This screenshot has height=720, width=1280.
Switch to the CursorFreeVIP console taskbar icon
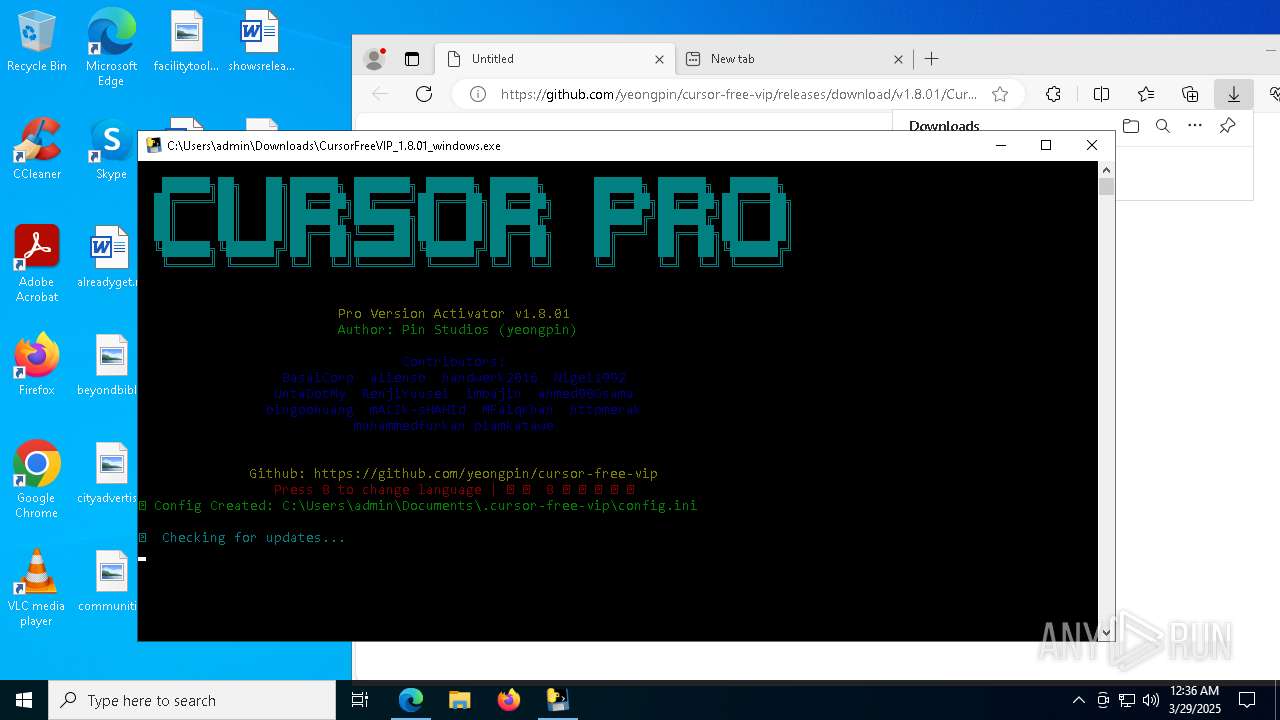(558, 700)
